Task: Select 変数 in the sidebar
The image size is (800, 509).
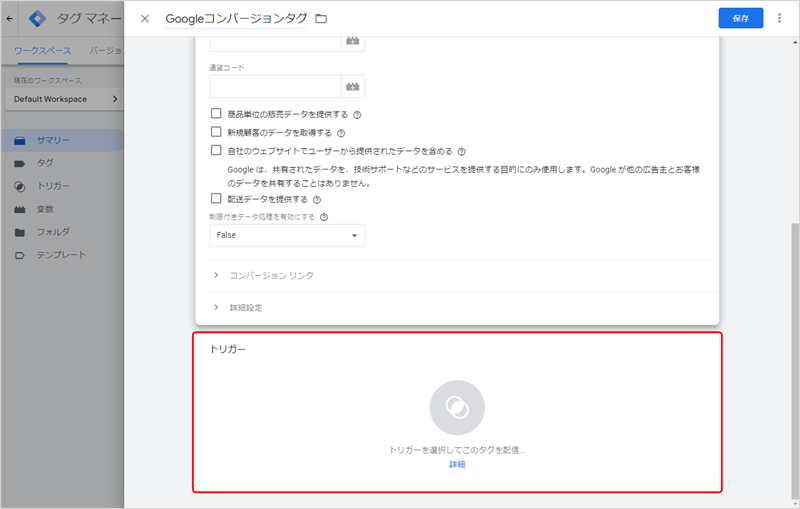Action: click(62, 209)
